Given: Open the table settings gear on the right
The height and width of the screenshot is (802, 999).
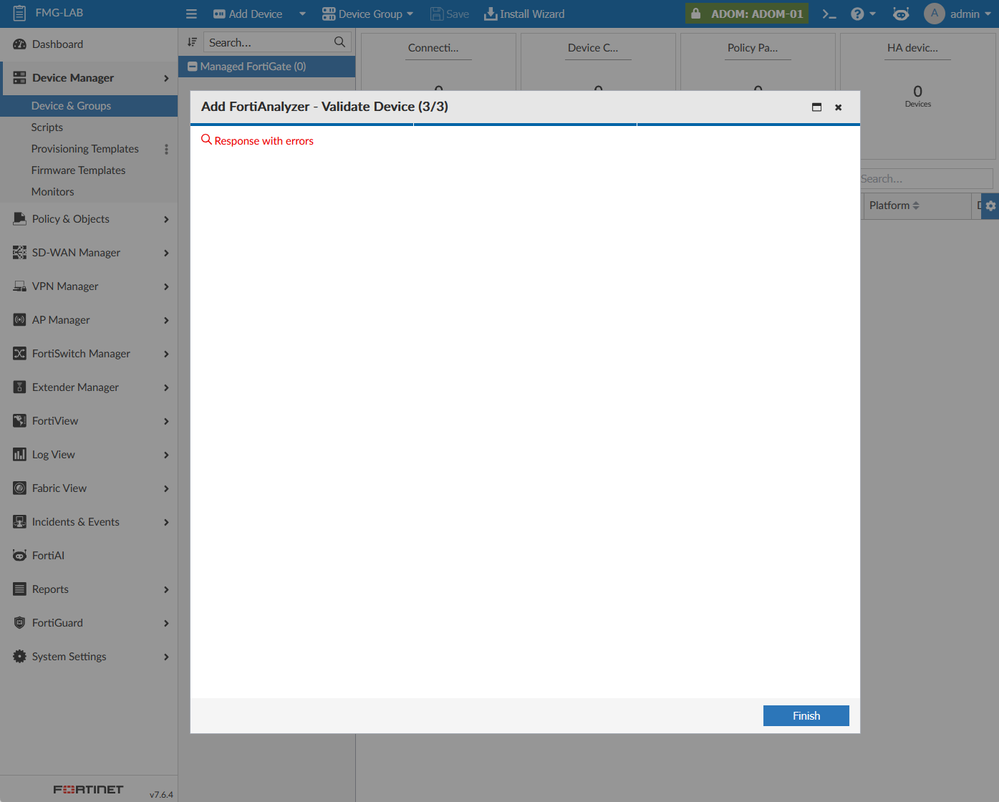Looking at the screenshot, I should 989,205.
